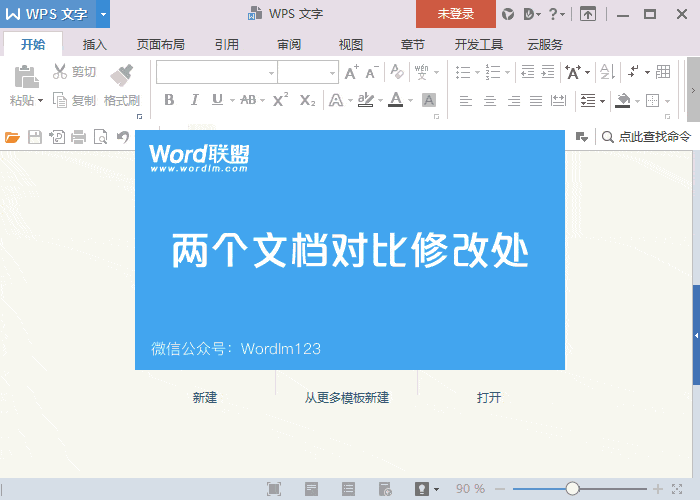Toggle bold formatting

[169, 100]
